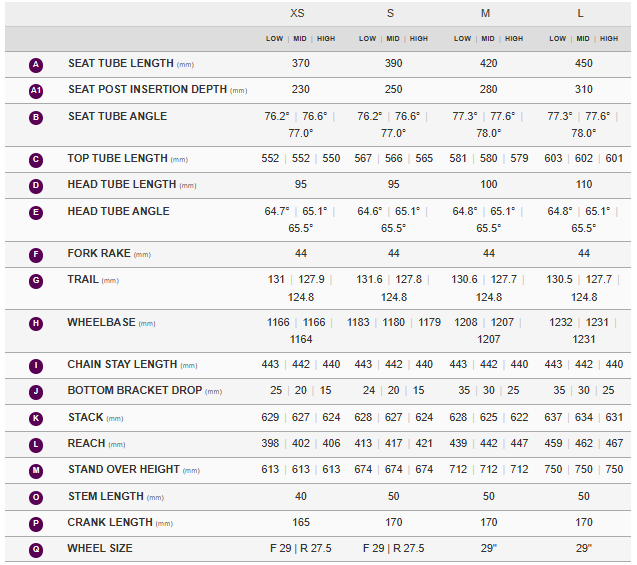Select the Q badge next to Wheel Size
Image resolution: width=637 pixels, height=565 pixels.
(x=36, y=549)
